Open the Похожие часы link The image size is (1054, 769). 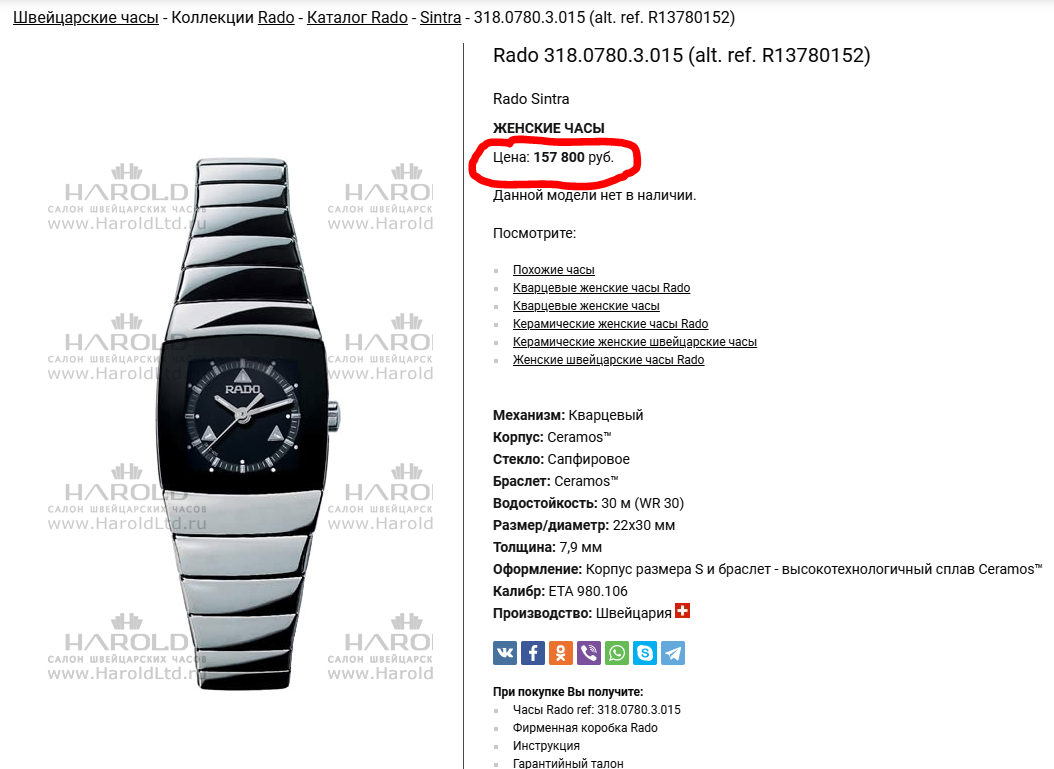554,270
